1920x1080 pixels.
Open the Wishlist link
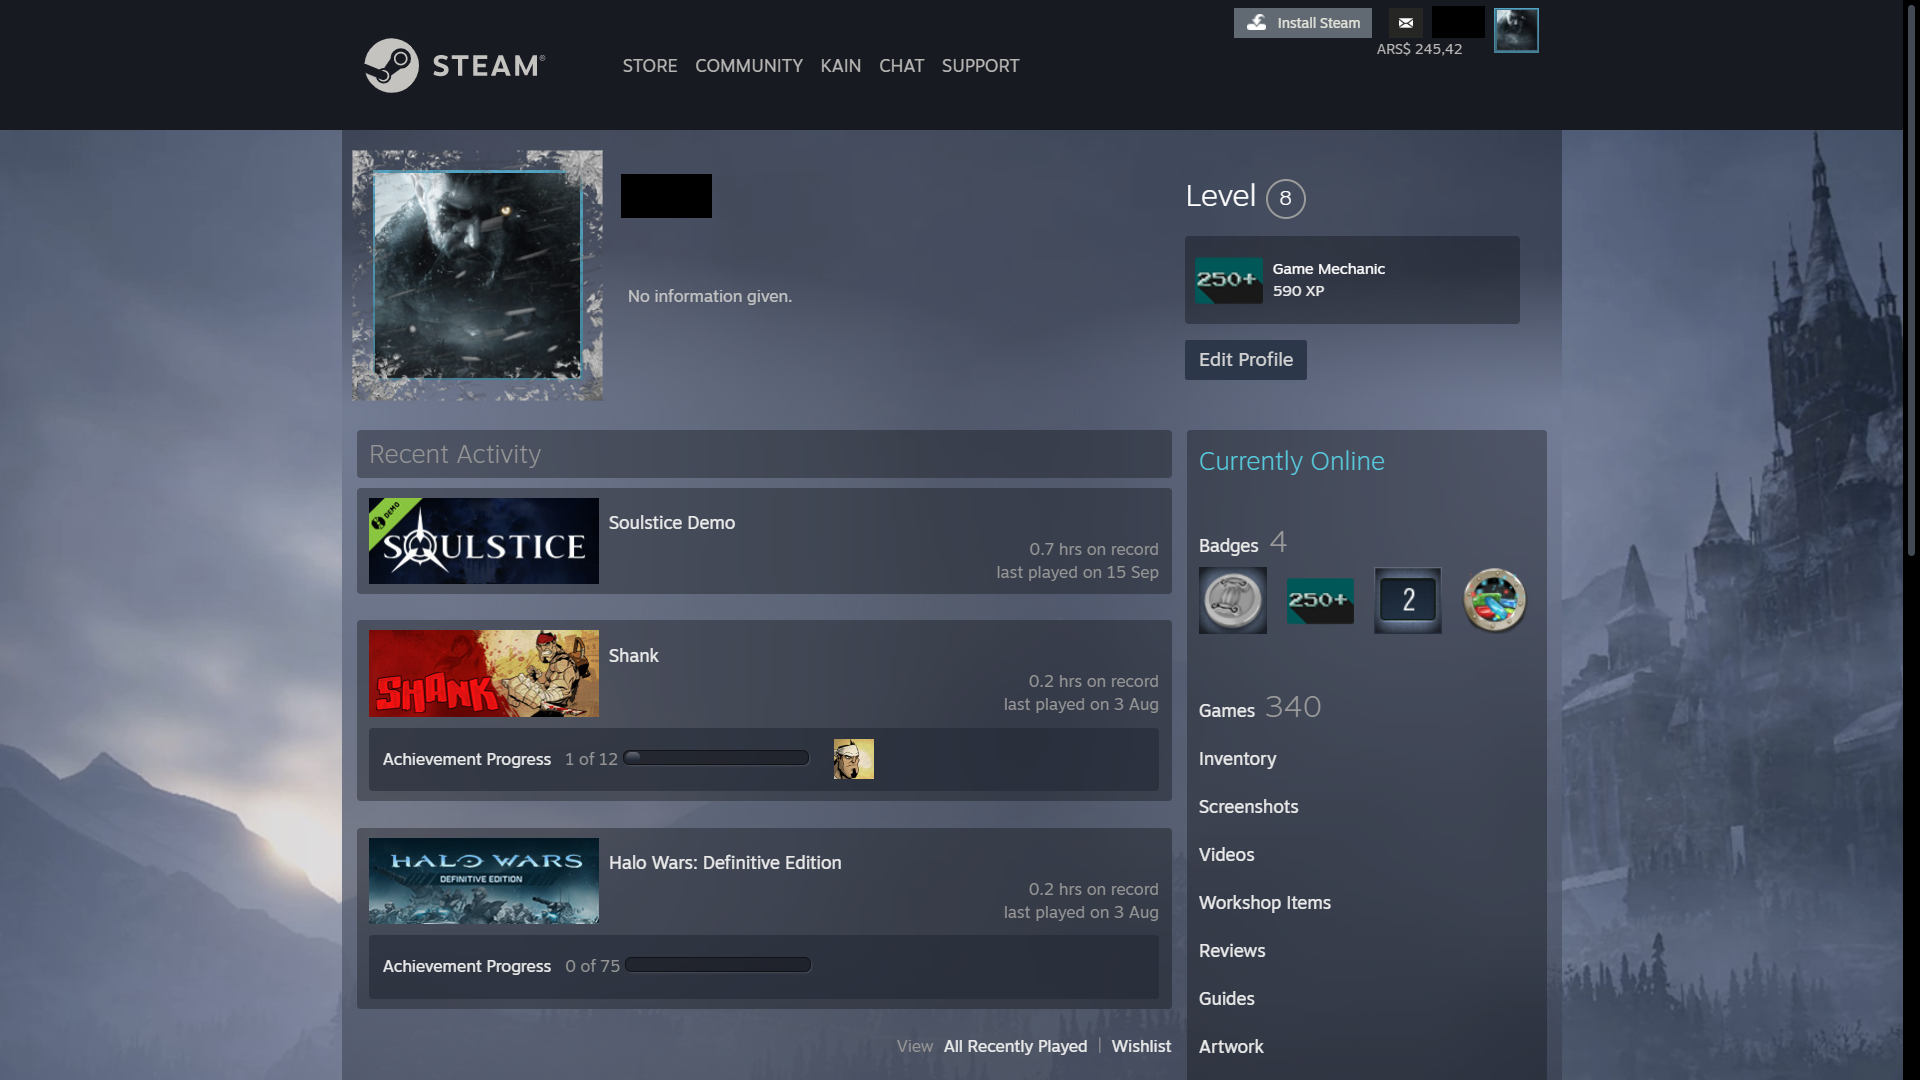(1141, 1046)
